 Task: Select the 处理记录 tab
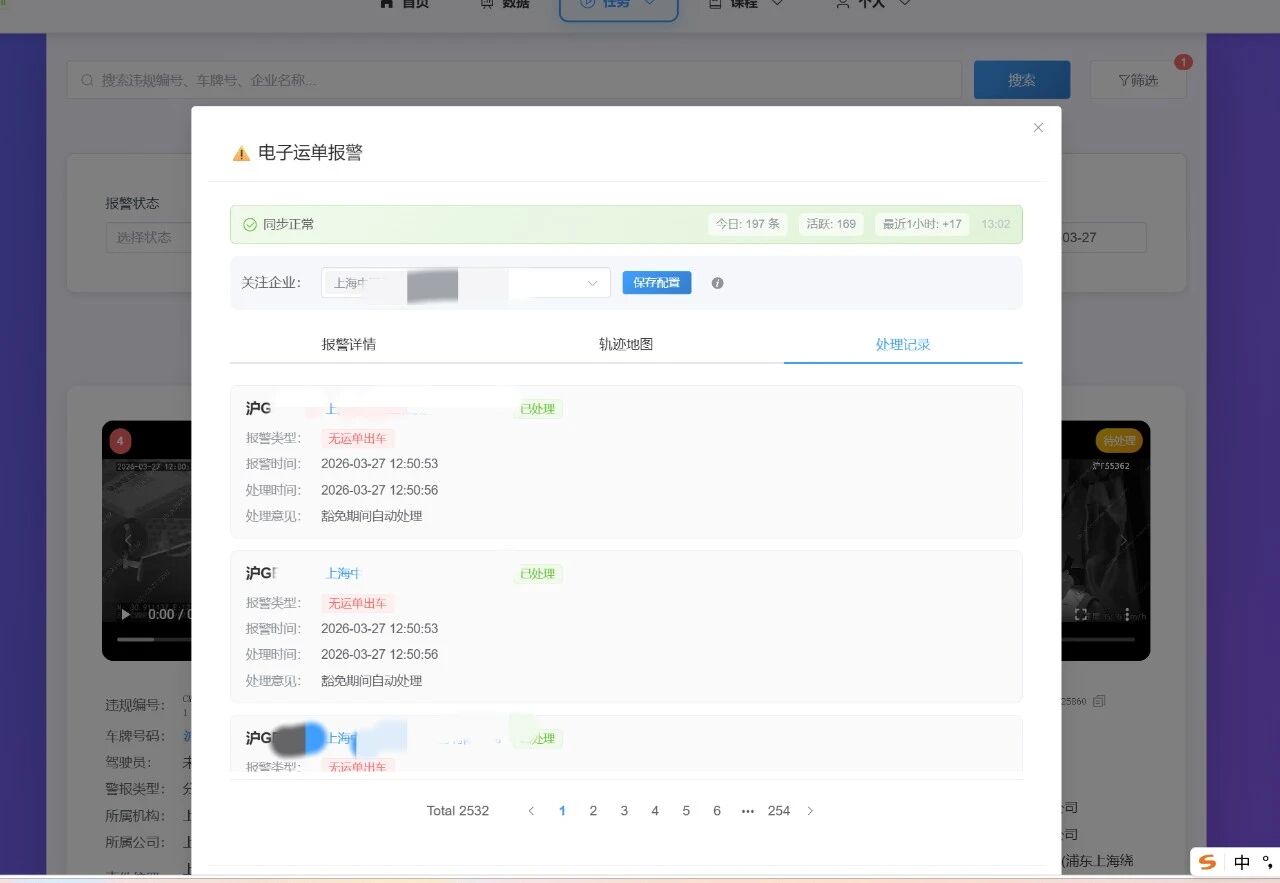[x=903, y=344]
